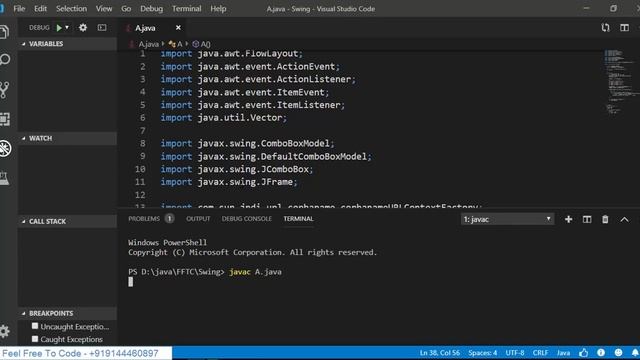Screen dimensions: 640x360
Task: Click the thumbs up icon in status bar
Action: pyautogui.click(x=584, y=353)
